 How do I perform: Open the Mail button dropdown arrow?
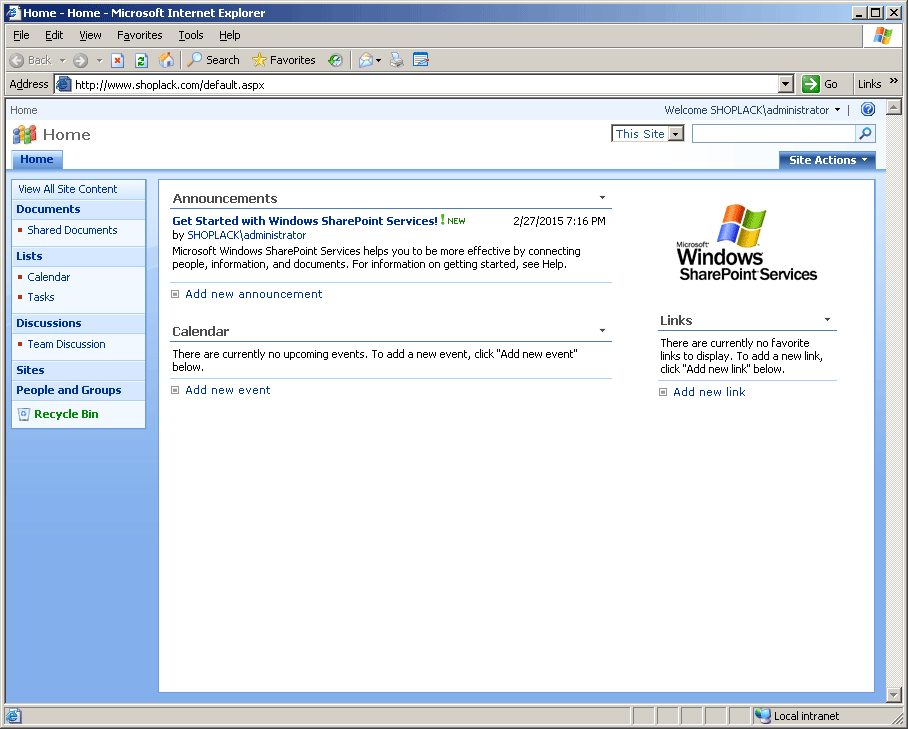[378, 60]
